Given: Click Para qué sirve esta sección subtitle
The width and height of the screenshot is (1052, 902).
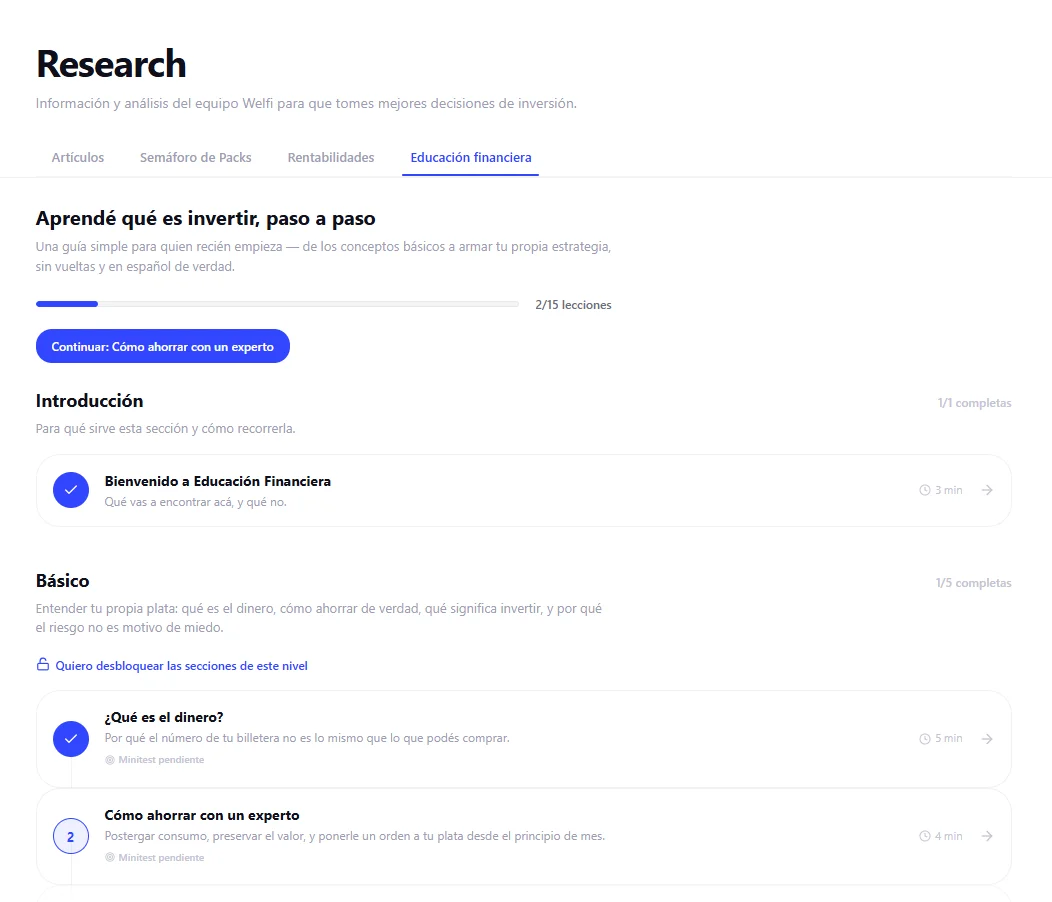Looking at the screenshot, I should click(165, 428).
